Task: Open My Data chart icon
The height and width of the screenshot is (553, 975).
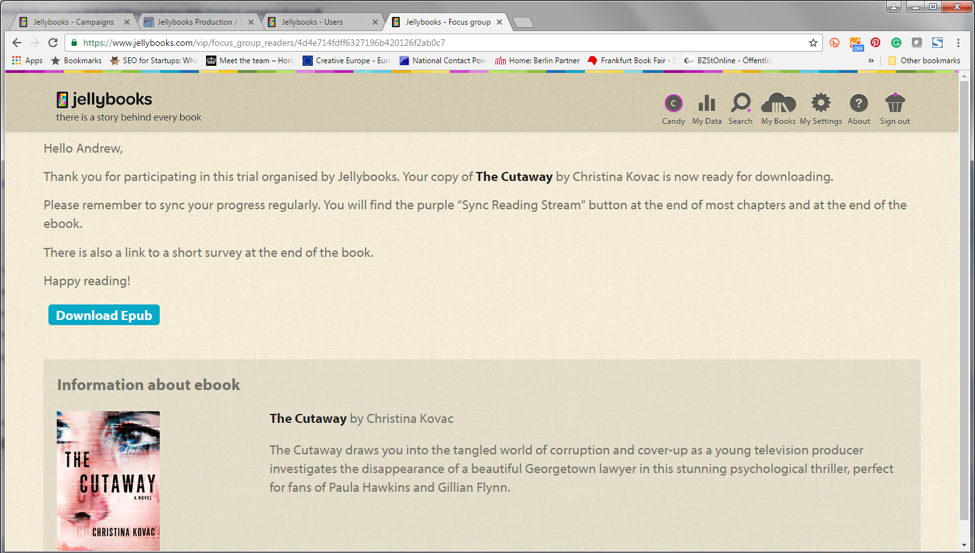Action: (x=706, y=104)
